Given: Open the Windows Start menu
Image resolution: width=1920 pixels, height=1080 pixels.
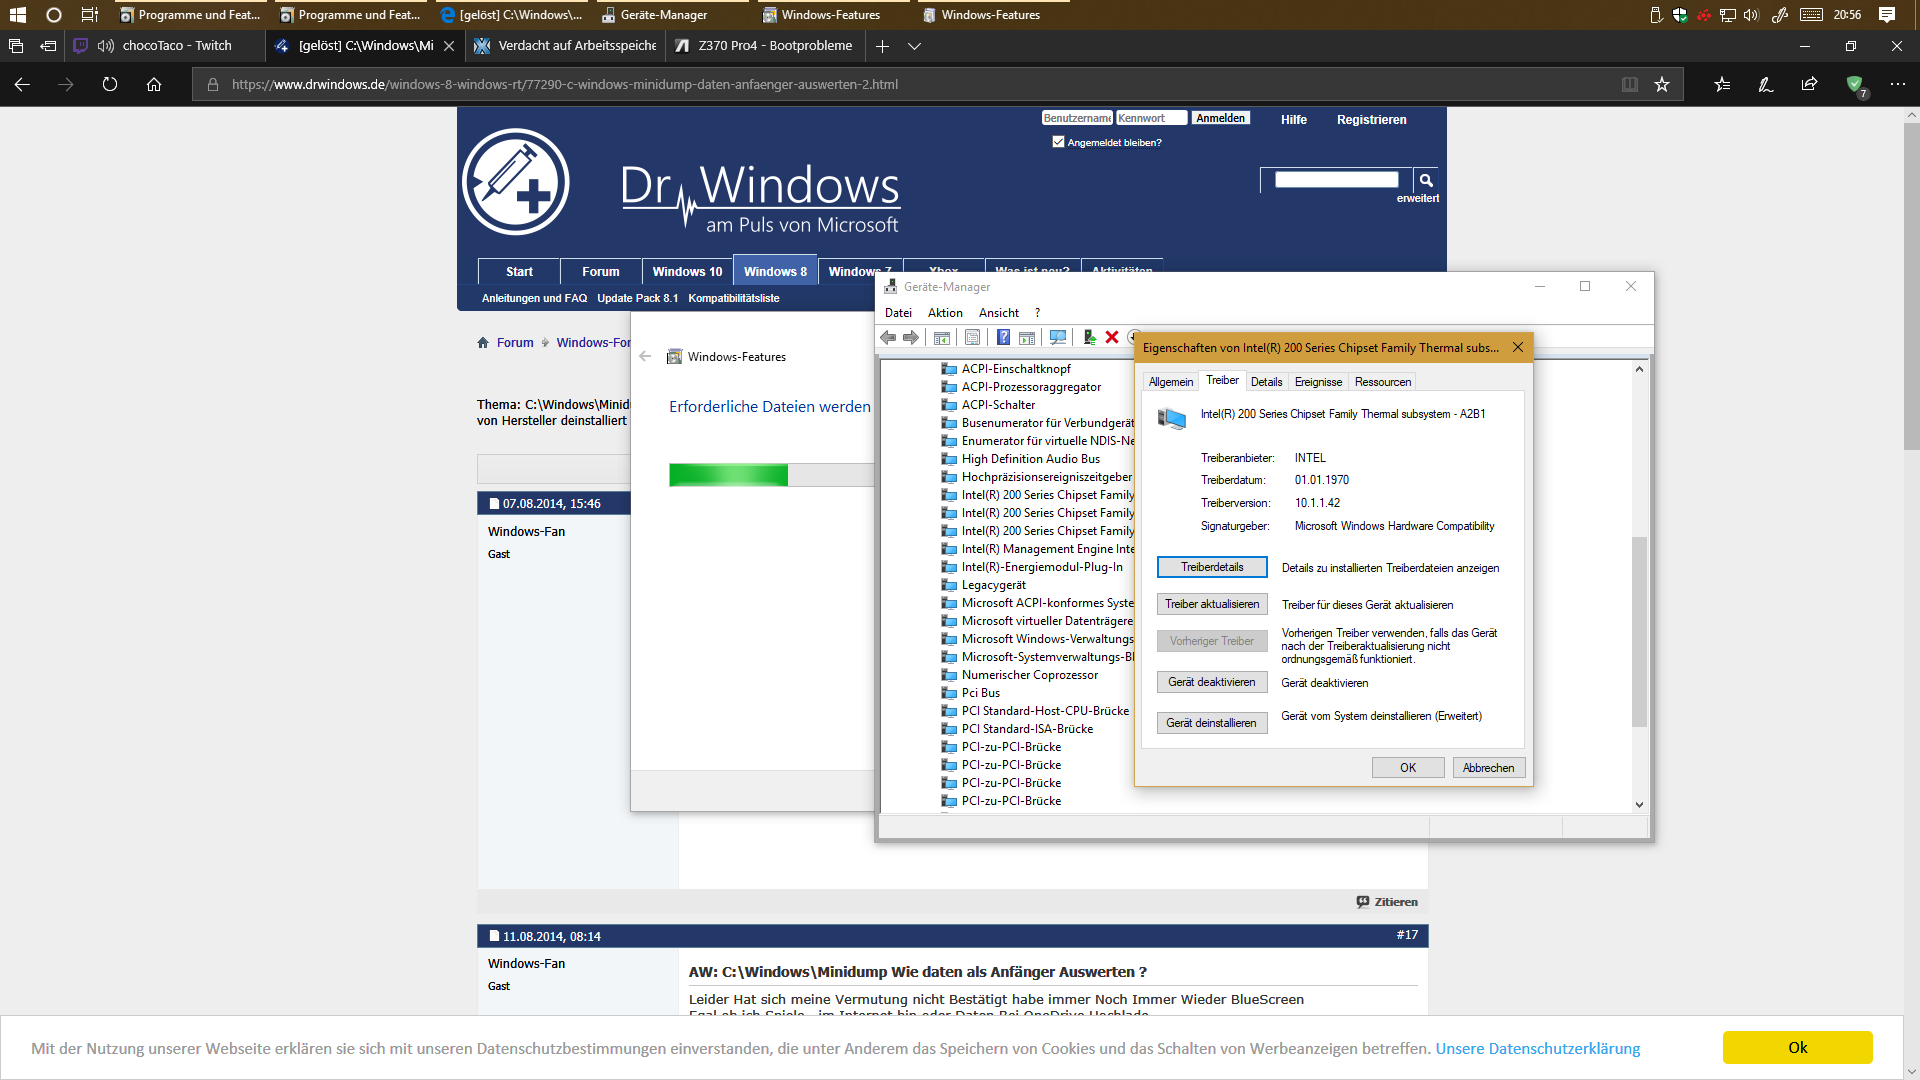Looking at the screenshot, I should pos(17,15).
